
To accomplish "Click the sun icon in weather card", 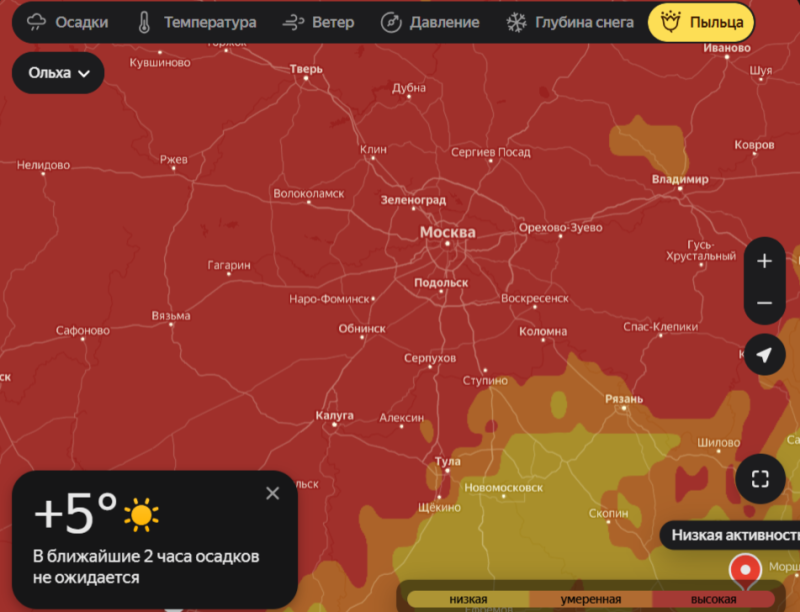I will point(140,515).
